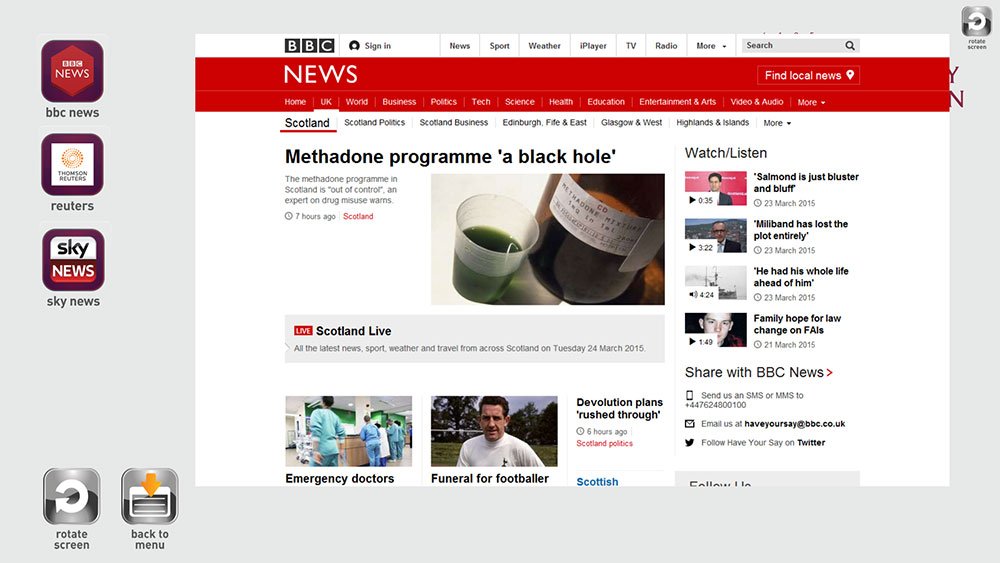
Task: Click the Twitter text link
Action: [x=811, y=442]
